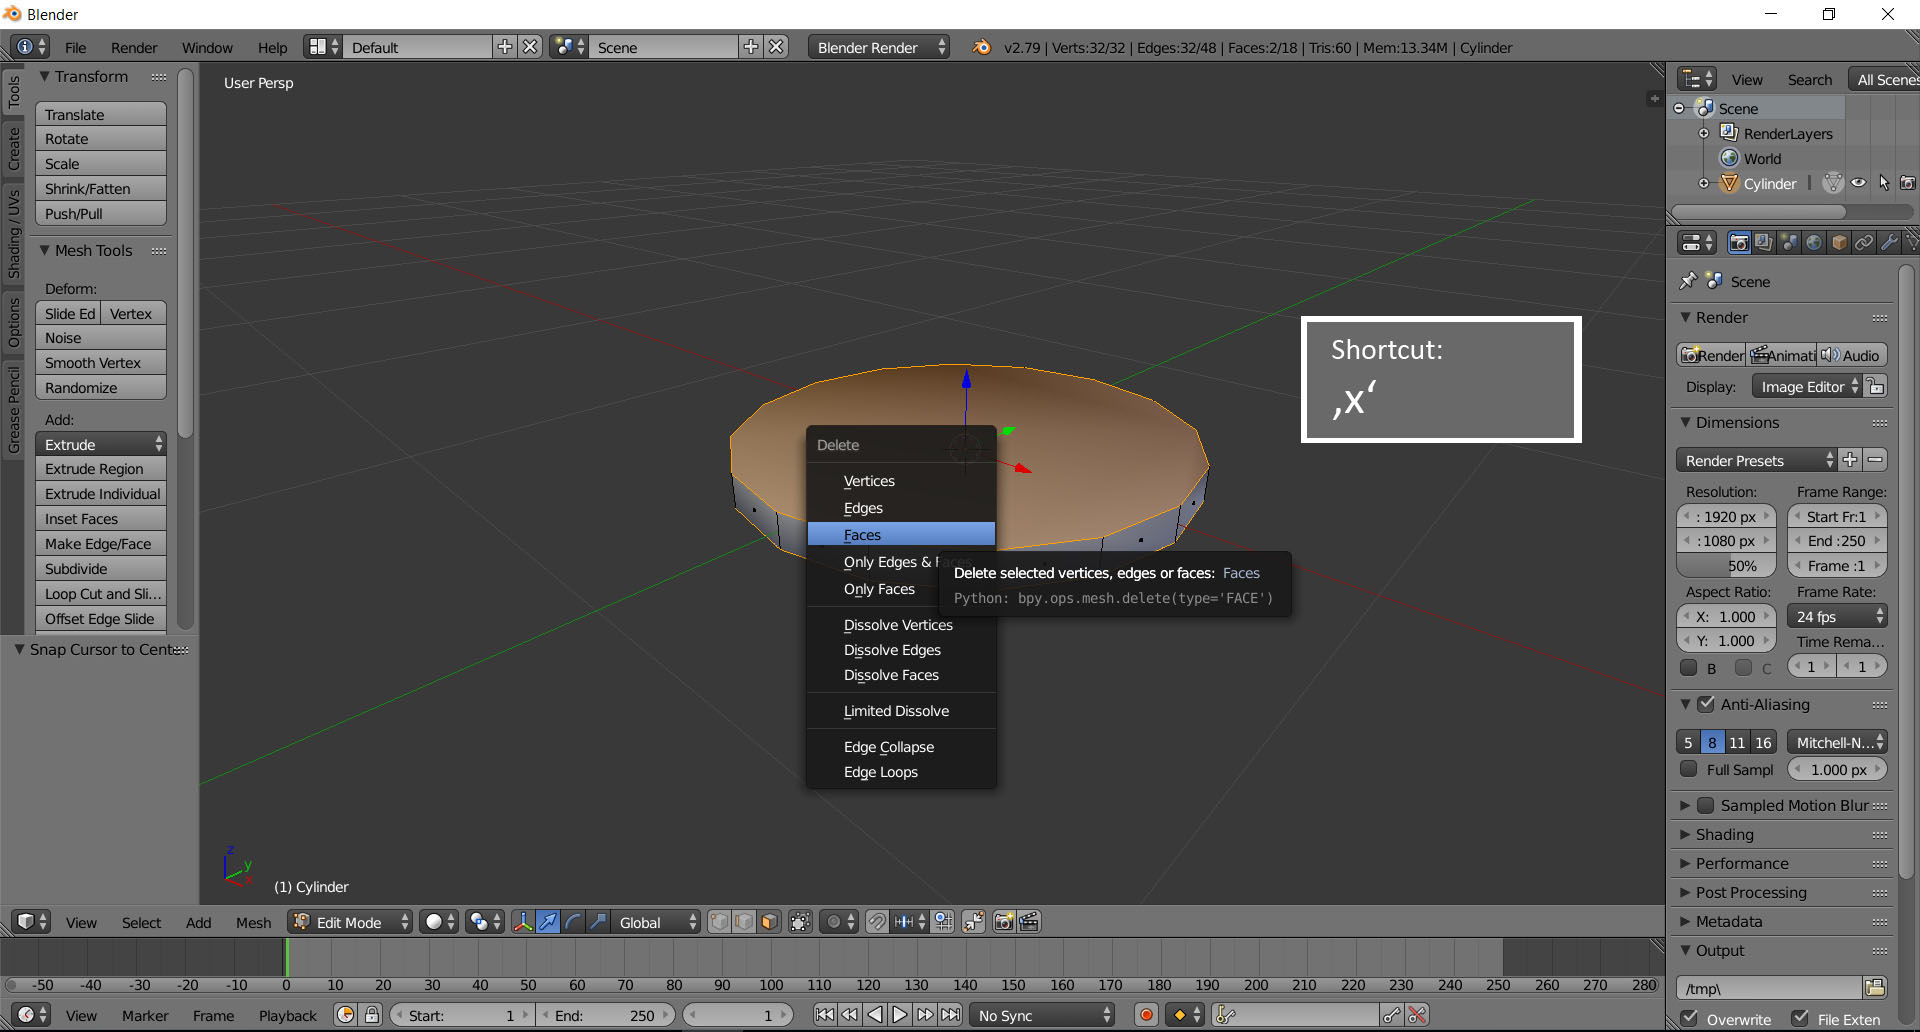Select Render properties camera tab icon

pyautogui.click(x=1738, y=243)
